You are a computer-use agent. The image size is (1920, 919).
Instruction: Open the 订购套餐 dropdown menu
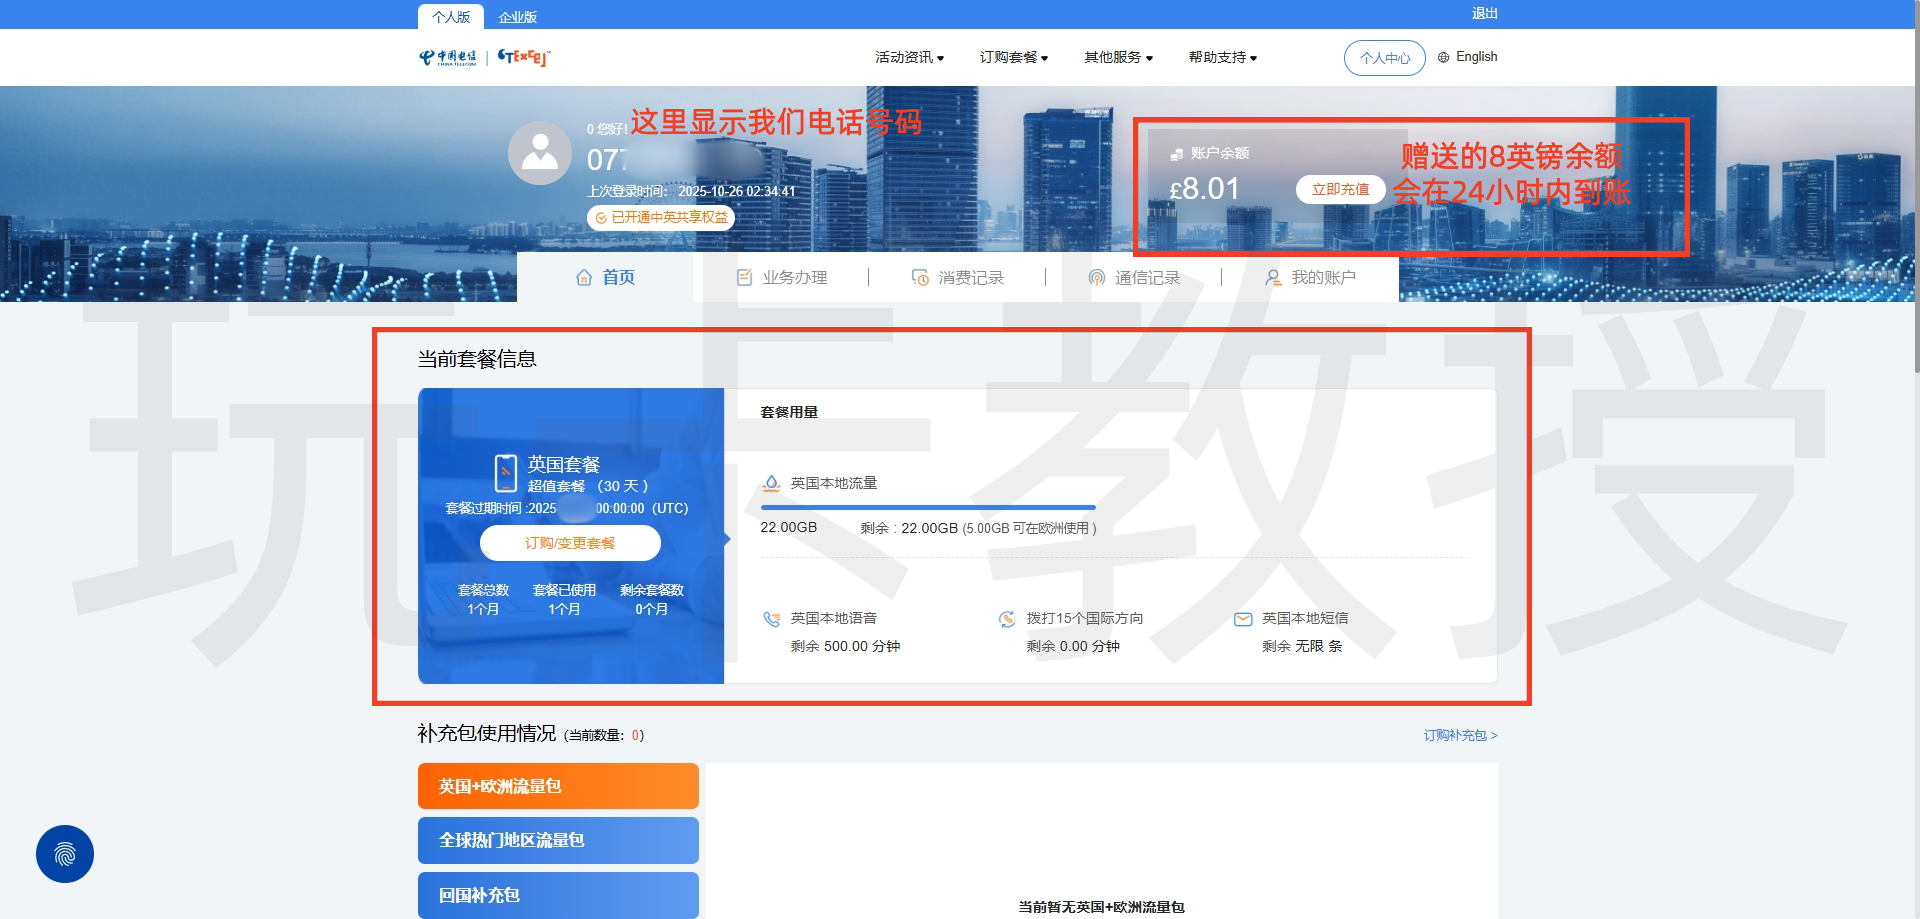[1013, 58]
